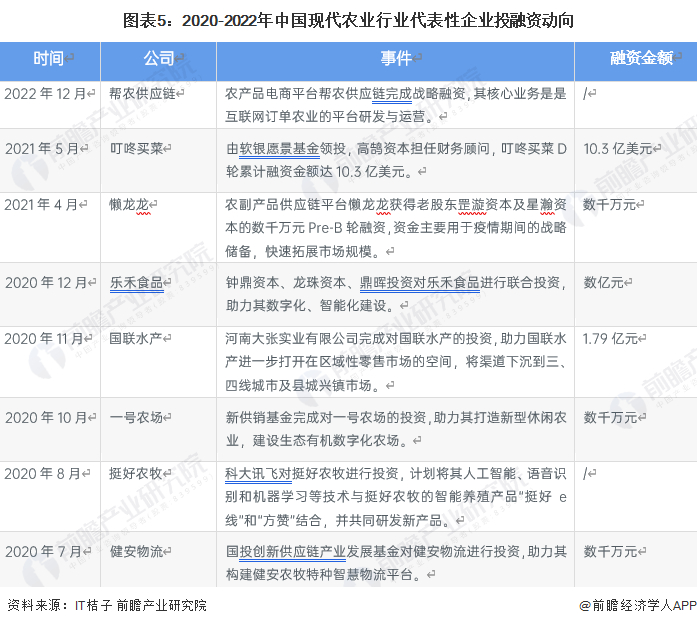Click the @前瞻经济学人APP credit
The height and width of the screenshot is (626, 697).
click(x=638, y=606)
